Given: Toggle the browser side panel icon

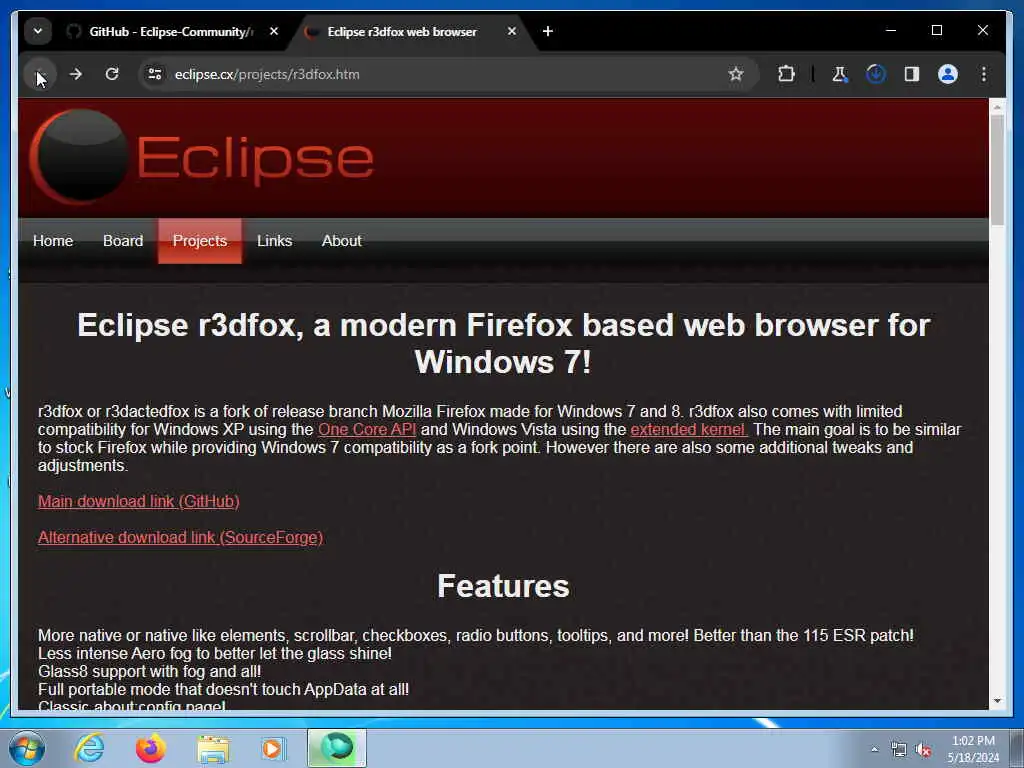Looking at the screenshot, I should [912, 74].
